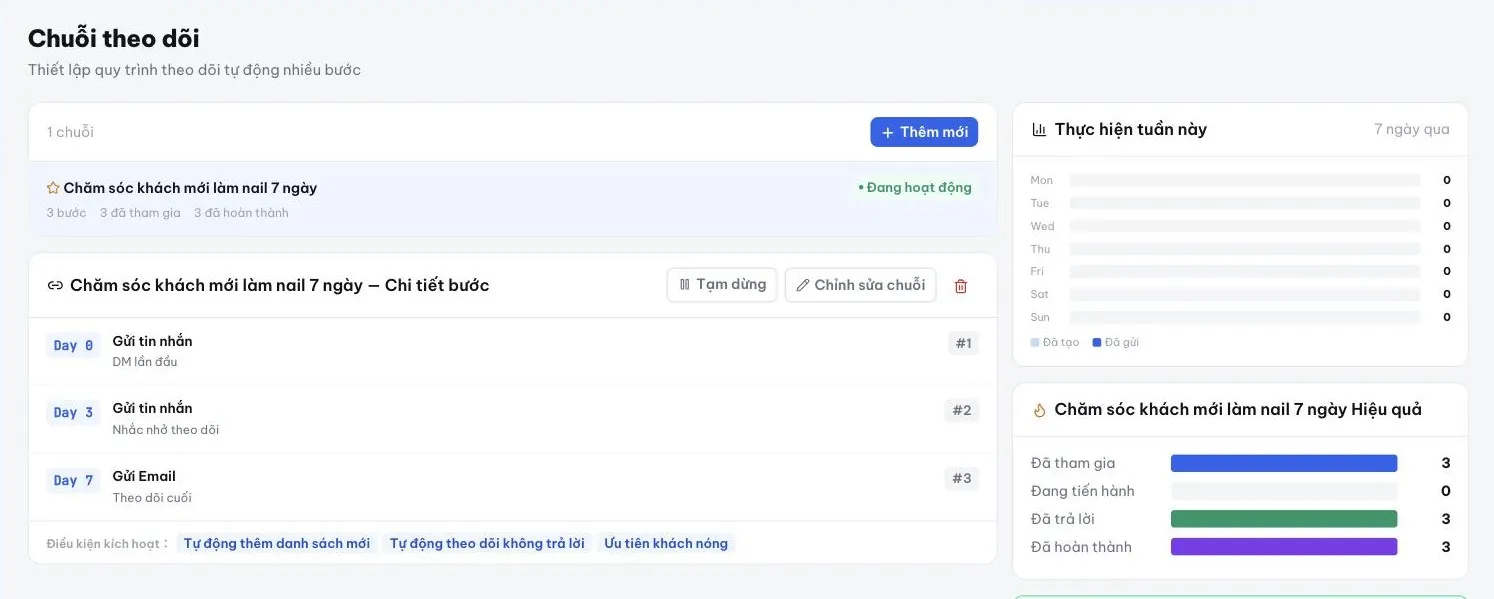Click the Ưu tiên khách nóng tag
The image size is (1494, 599).
coord(666,544)
